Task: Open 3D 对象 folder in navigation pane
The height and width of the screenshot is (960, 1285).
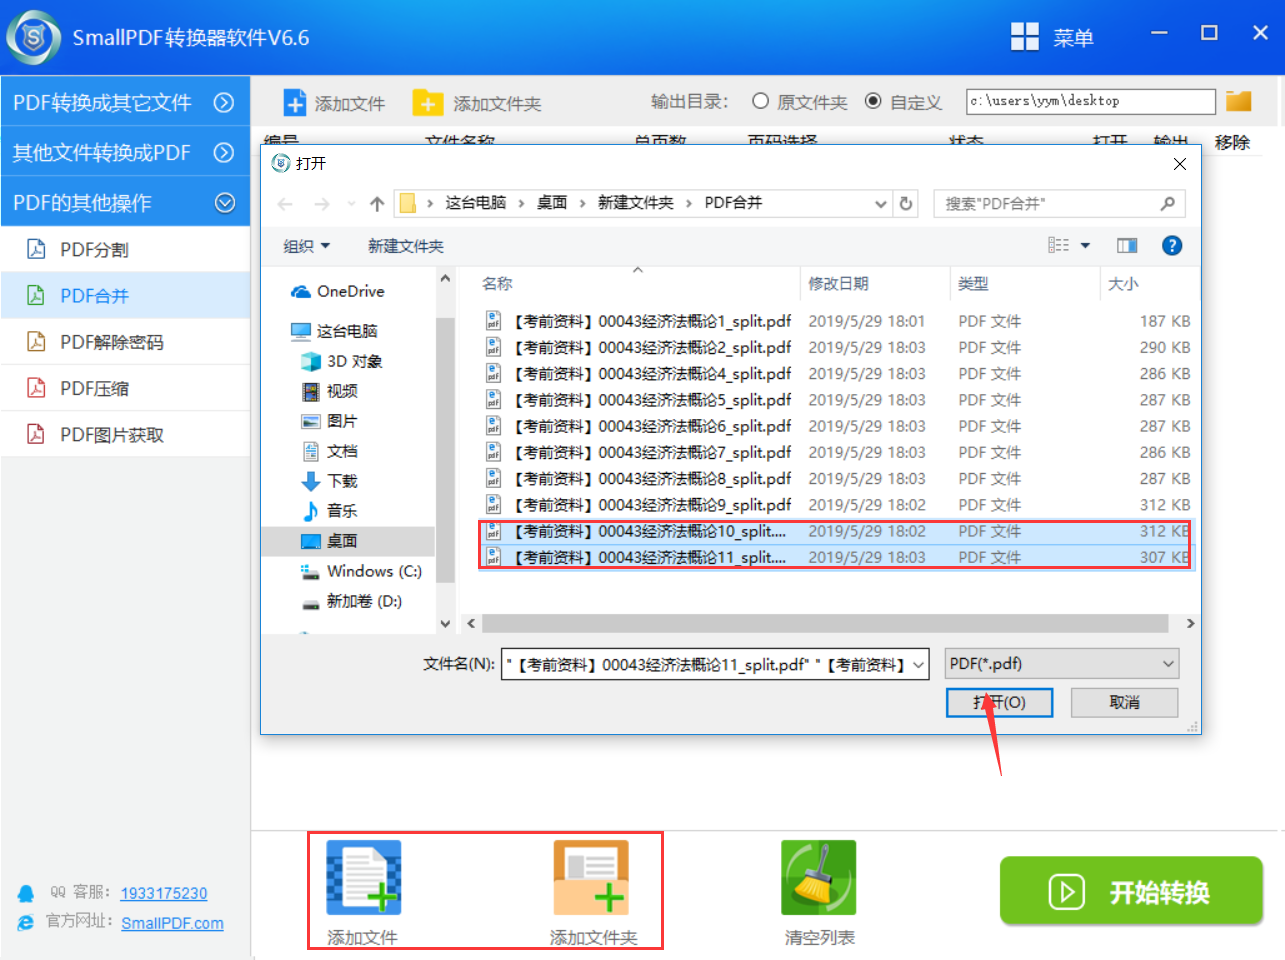Action: pos(342,361)
